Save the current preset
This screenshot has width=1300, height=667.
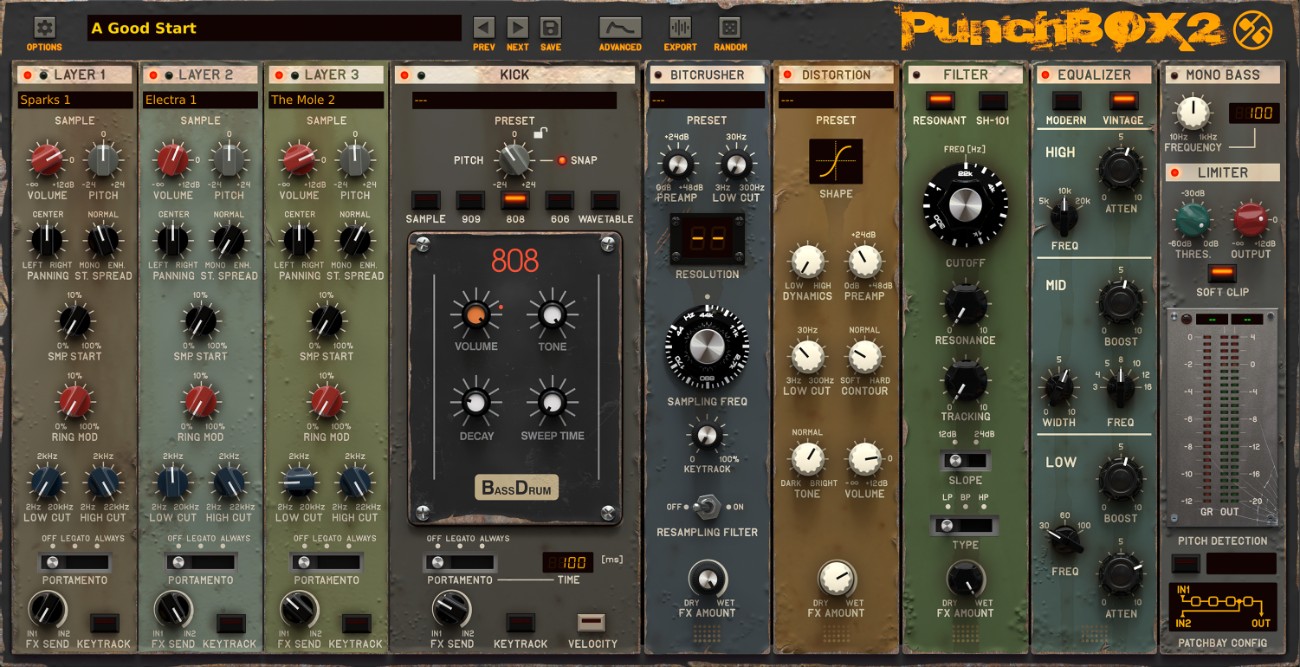(550, 28)
